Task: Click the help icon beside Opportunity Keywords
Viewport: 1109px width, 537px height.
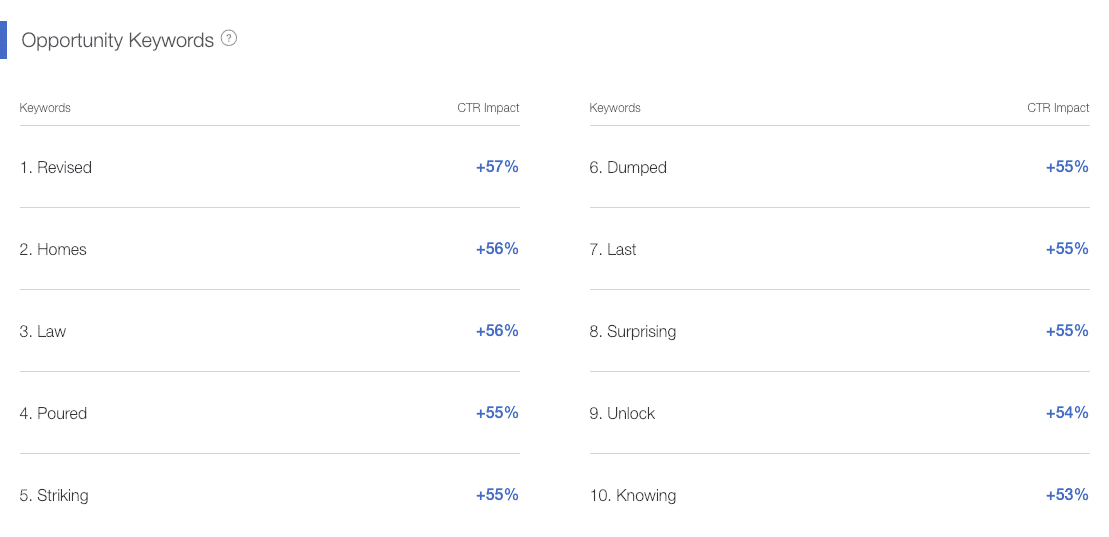Action: (228, 39)
